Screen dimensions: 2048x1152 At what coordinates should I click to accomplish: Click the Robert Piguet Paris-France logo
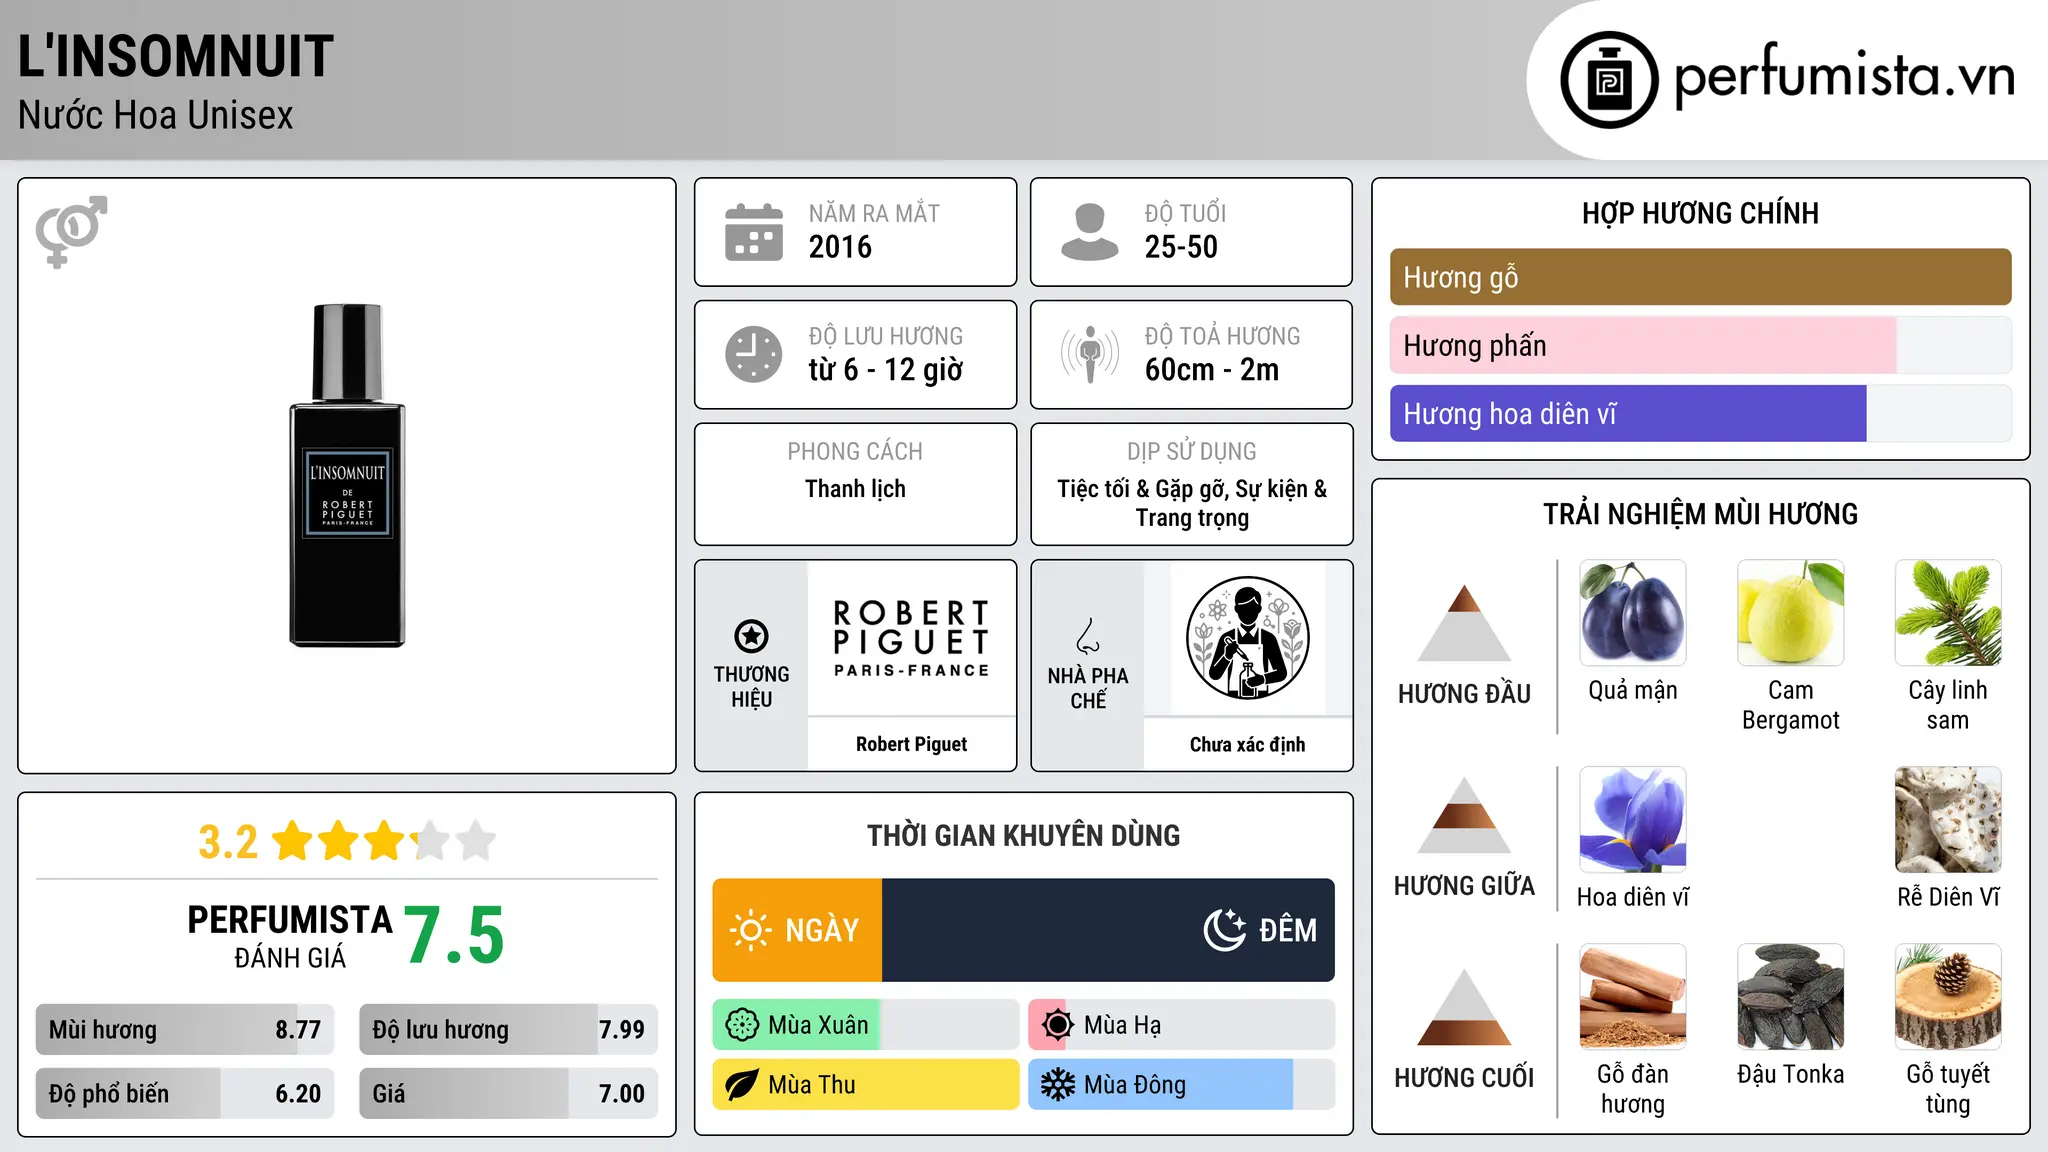[x=911, y=638]
